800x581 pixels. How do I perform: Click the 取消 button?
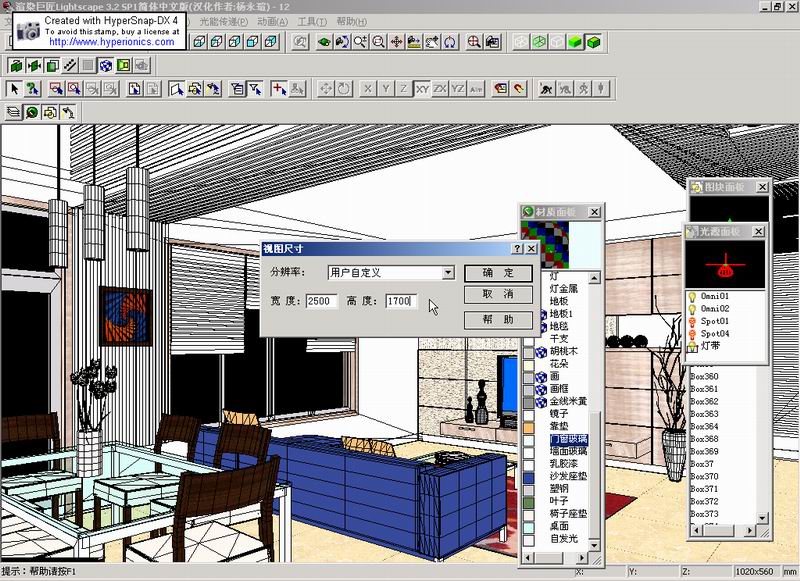[x=498, y=294]
